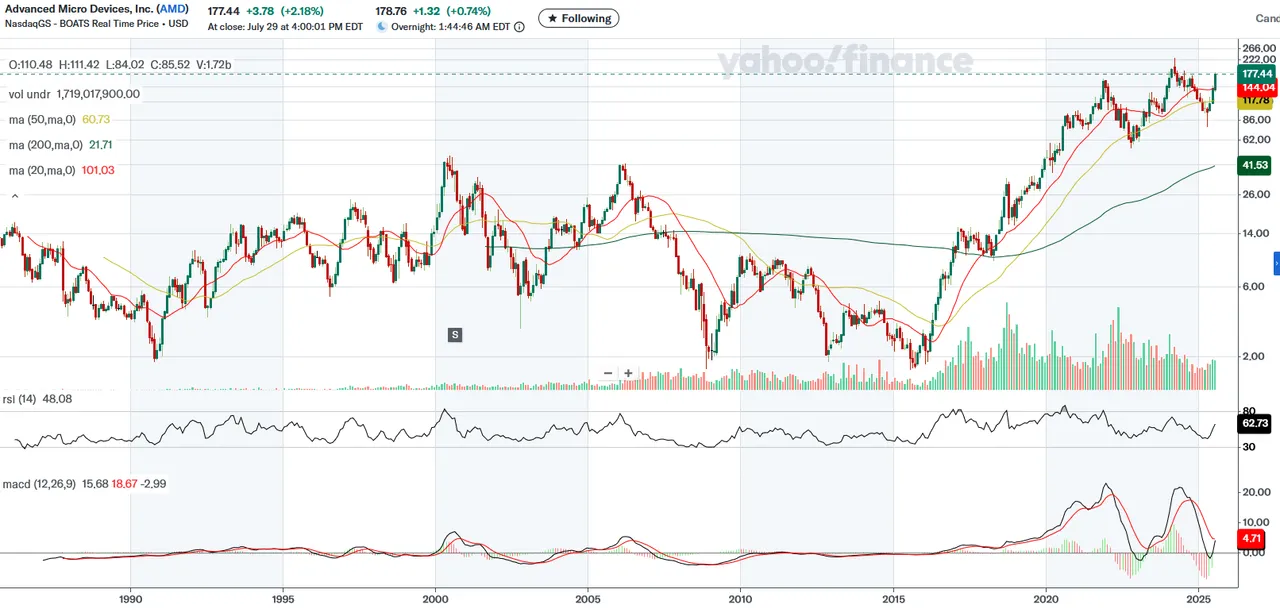Click the 2015 year axis label
This screenshot has width=1280, height=612.
894,598
